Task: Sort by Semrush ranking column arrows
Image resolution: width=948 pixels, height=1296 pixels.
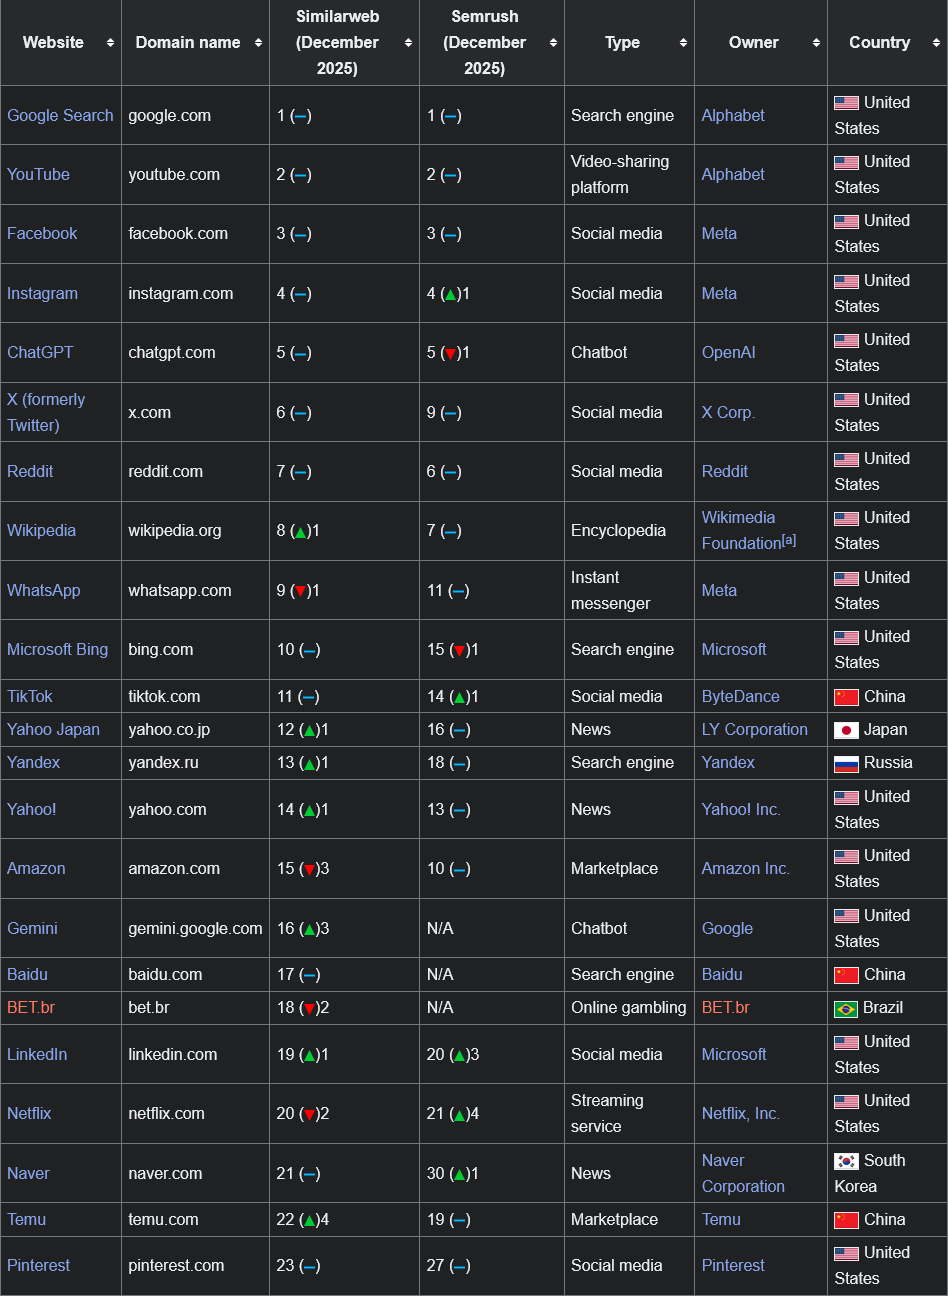Action: 553,43
